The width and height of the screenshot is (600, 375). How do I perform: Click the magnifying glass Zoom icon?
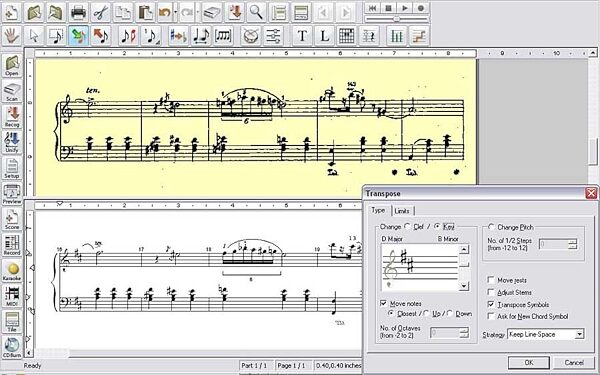[x=256, y=12]
